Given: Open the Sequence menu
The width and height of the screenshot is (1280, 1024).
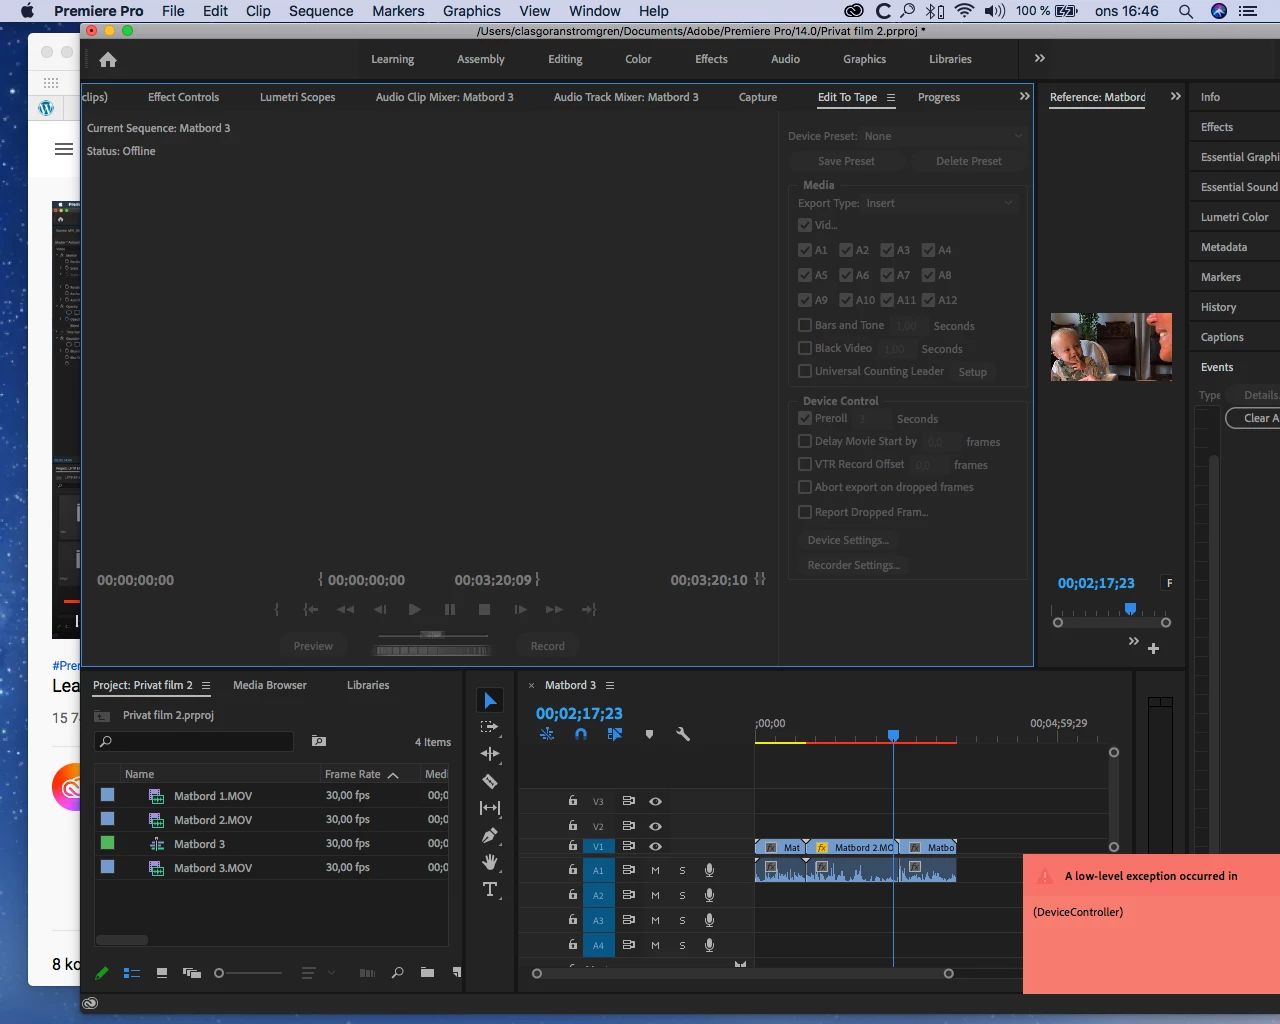Looking at the screenshot, I should (x=321, y=11).
